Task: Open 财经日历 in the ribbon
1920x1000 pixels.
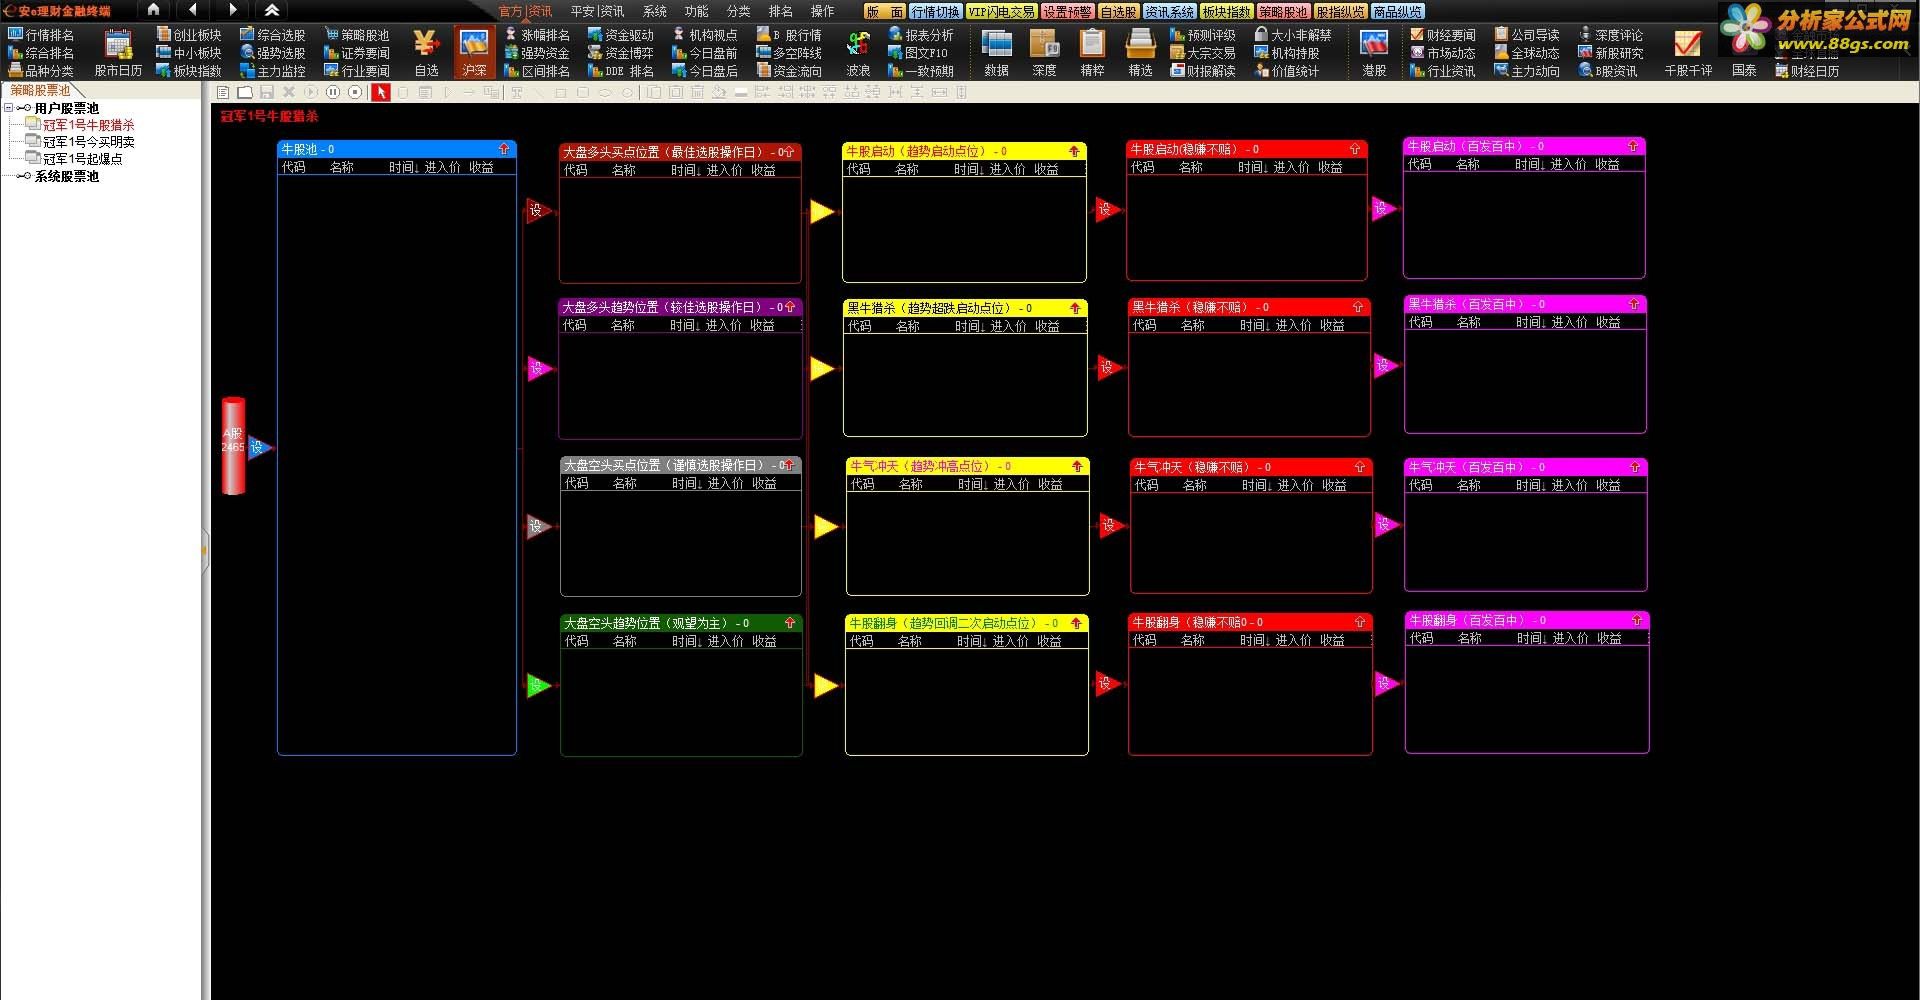Action: coord(1807,71)
